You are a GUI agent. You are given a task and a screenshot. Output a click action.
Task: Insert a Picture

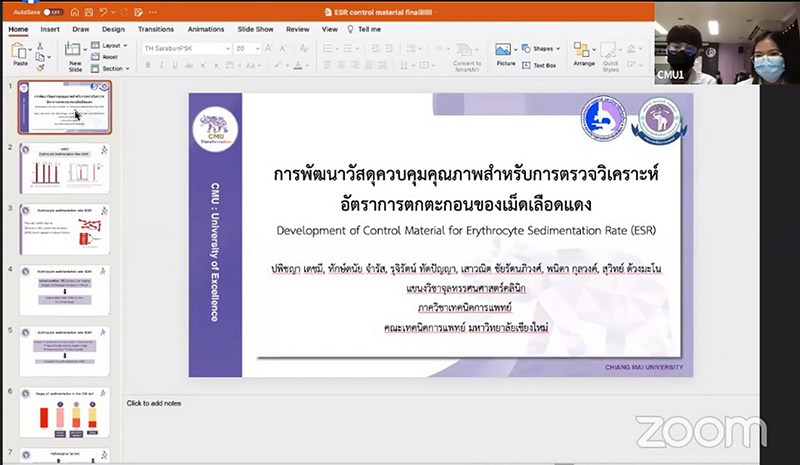[x=505, y=55]
